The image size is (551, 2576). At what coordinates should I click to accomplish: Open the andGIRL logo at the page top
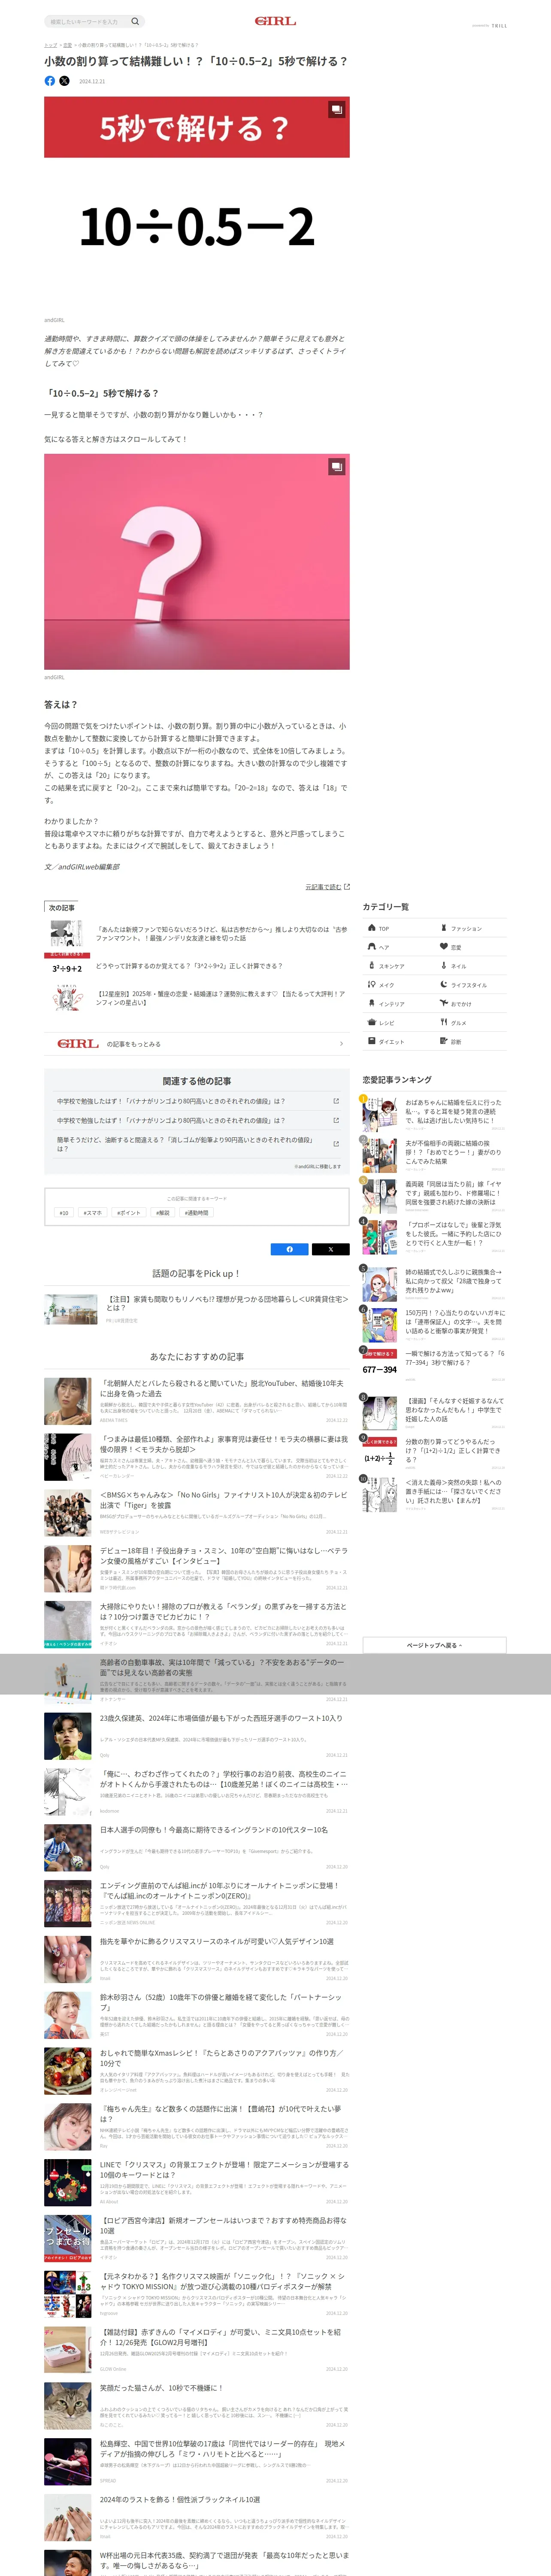275,21
